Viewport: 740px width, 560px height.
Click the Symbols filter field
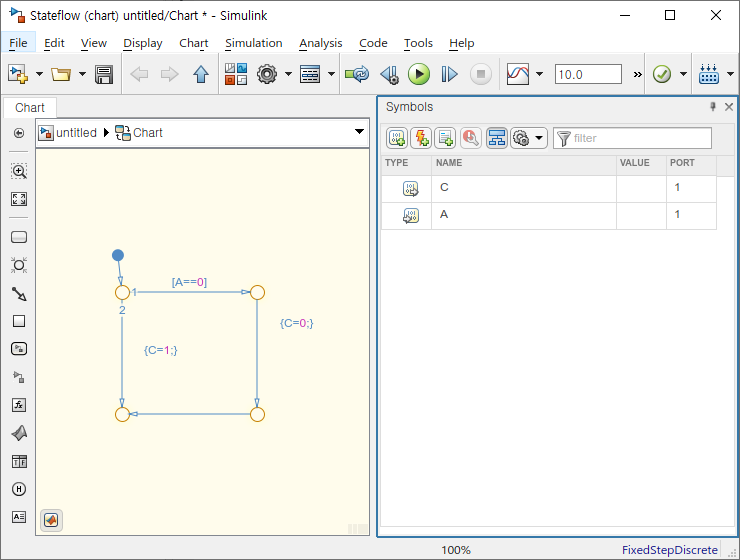[632, 138]
